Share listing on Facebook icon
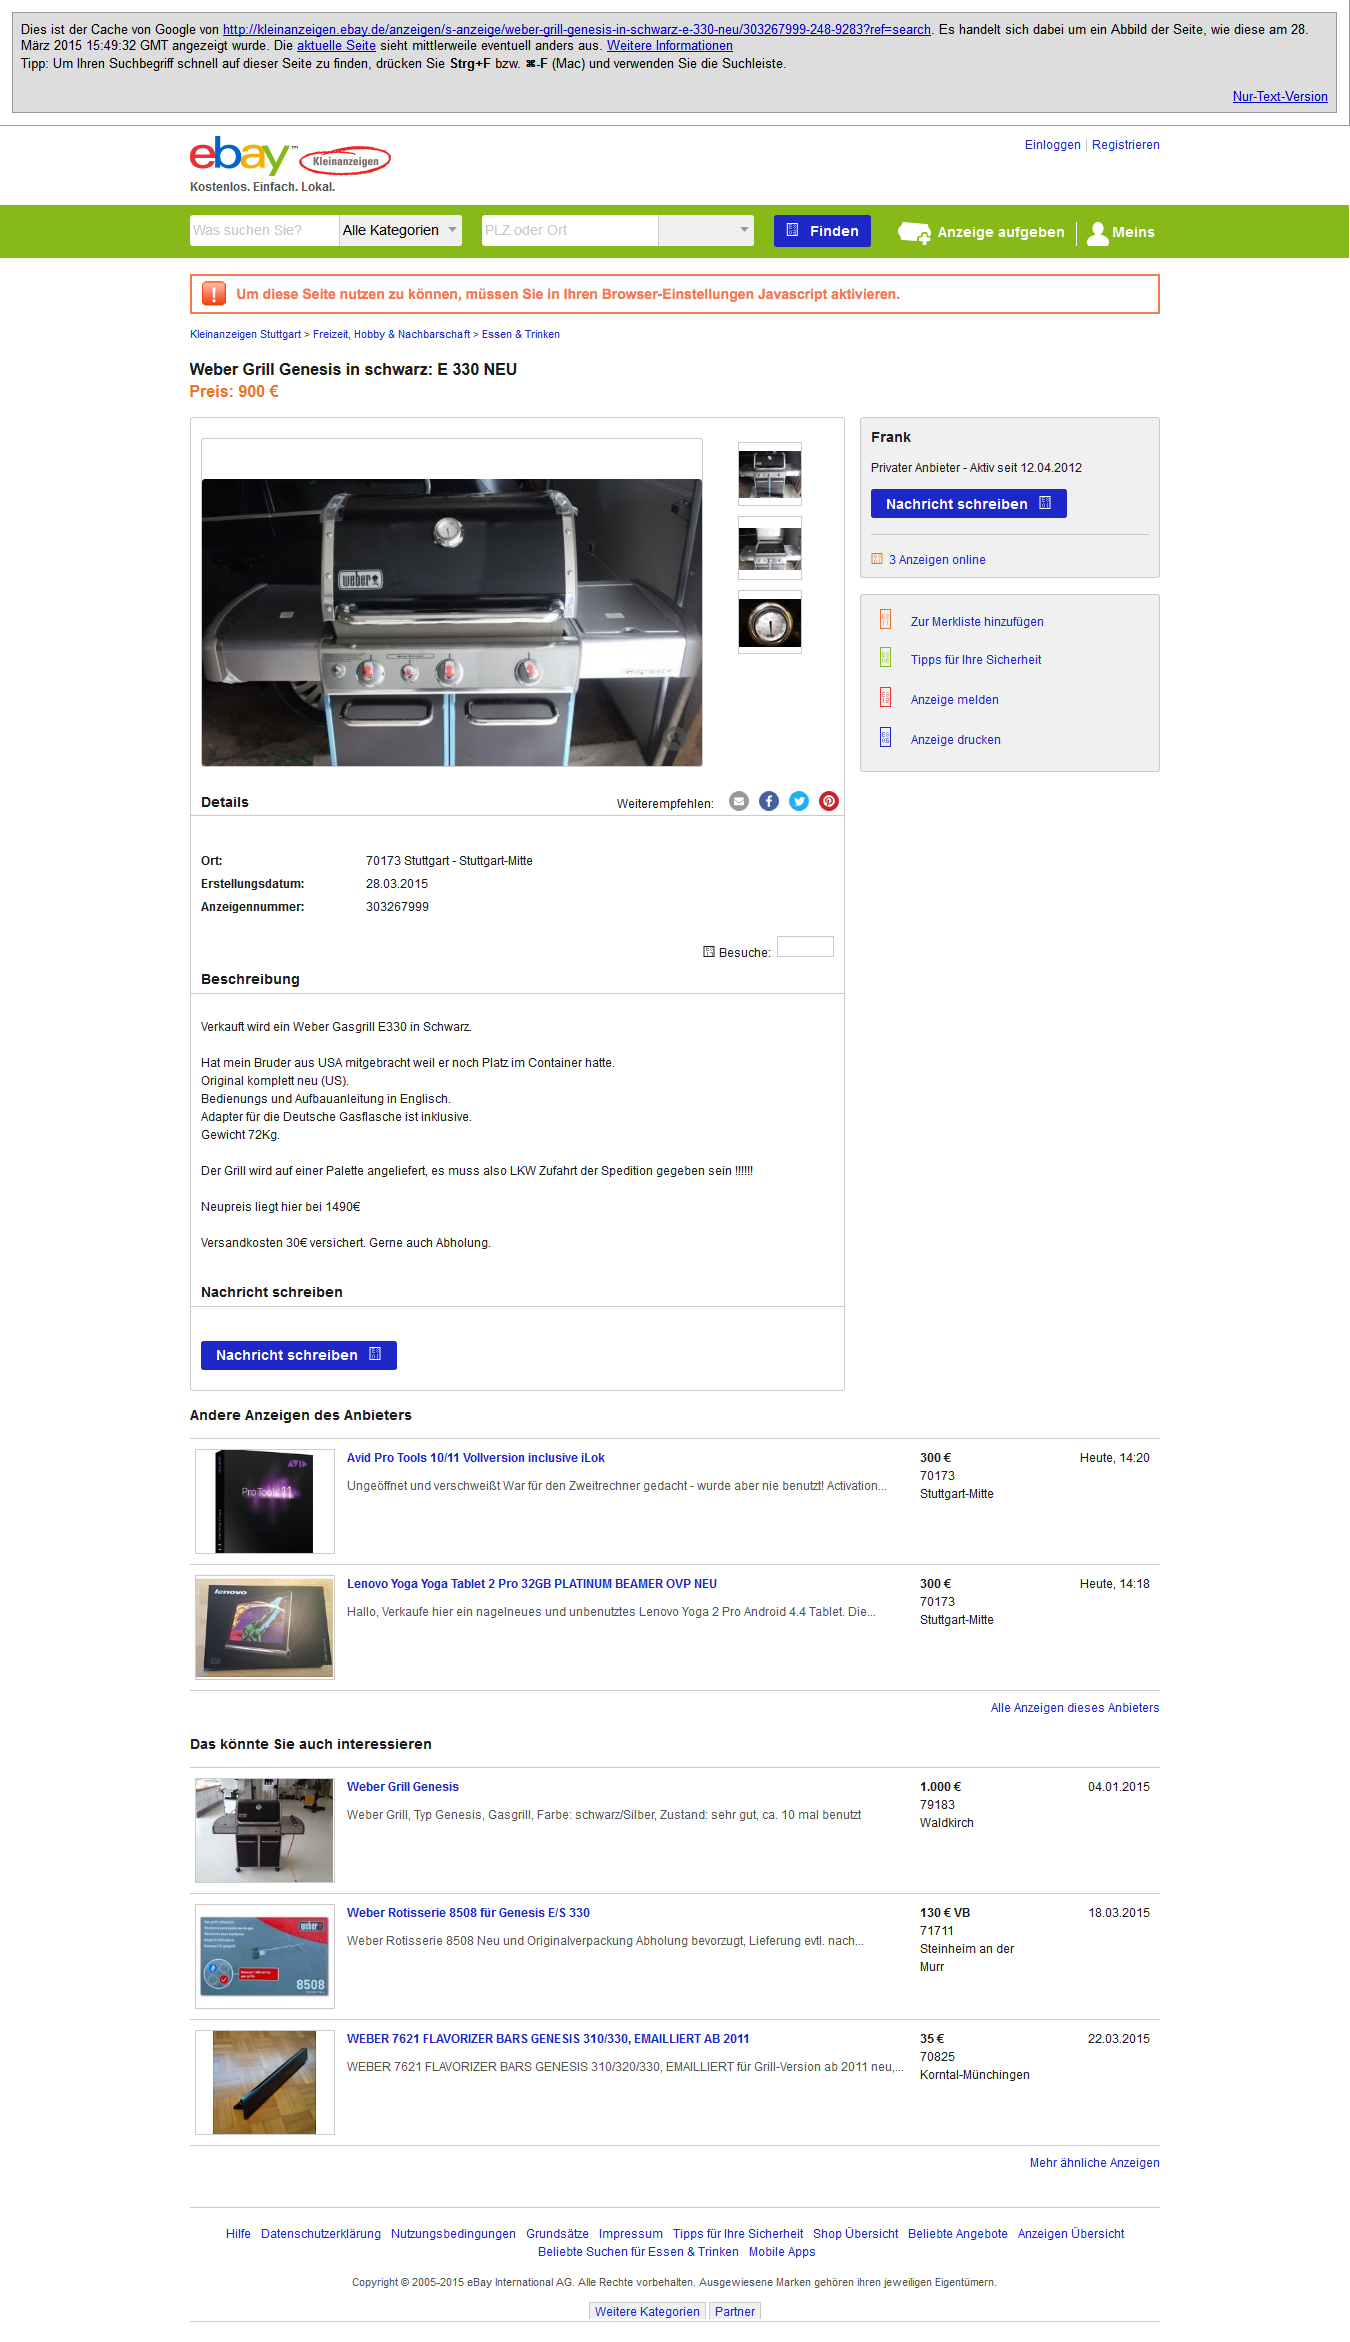 pos(769,801)
